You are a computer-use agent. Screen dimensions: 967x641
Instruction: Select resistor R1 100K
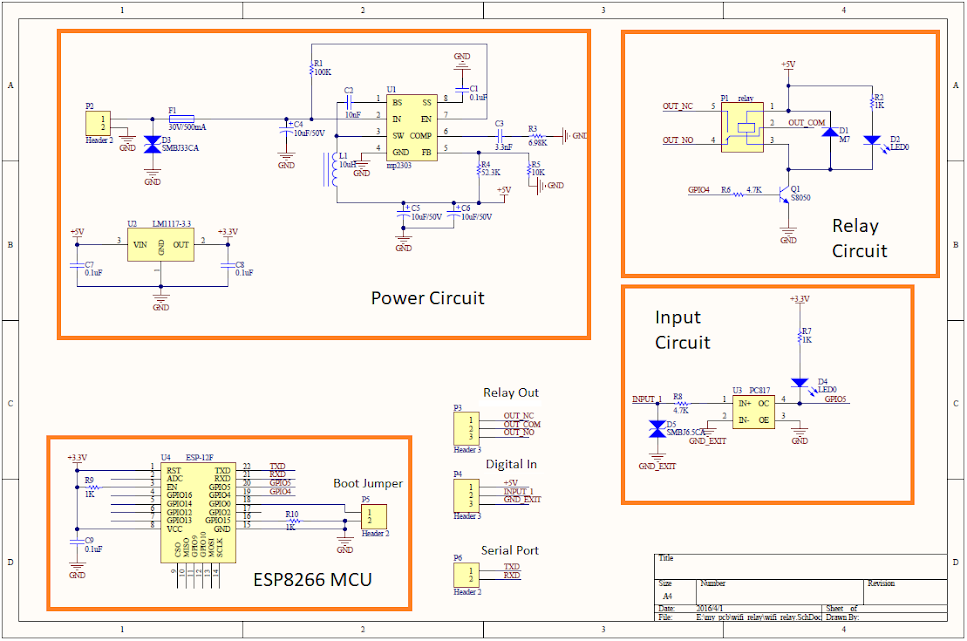(311, 70)
